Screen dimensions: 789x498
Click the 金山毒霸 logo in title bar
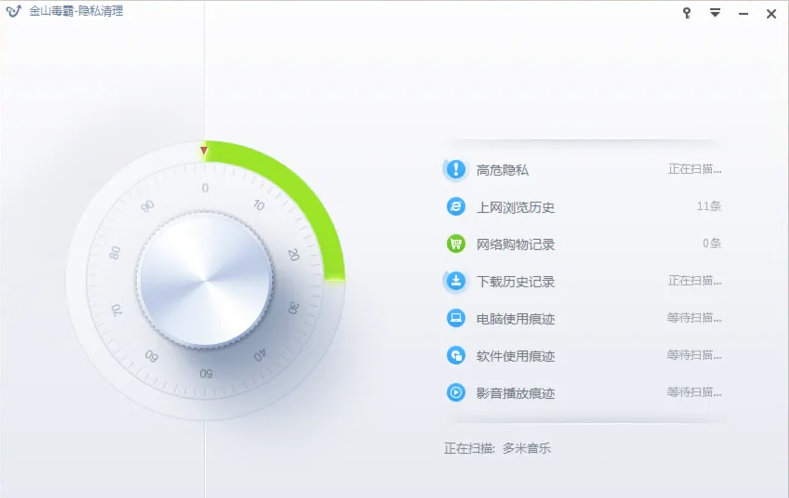[13, 12]
